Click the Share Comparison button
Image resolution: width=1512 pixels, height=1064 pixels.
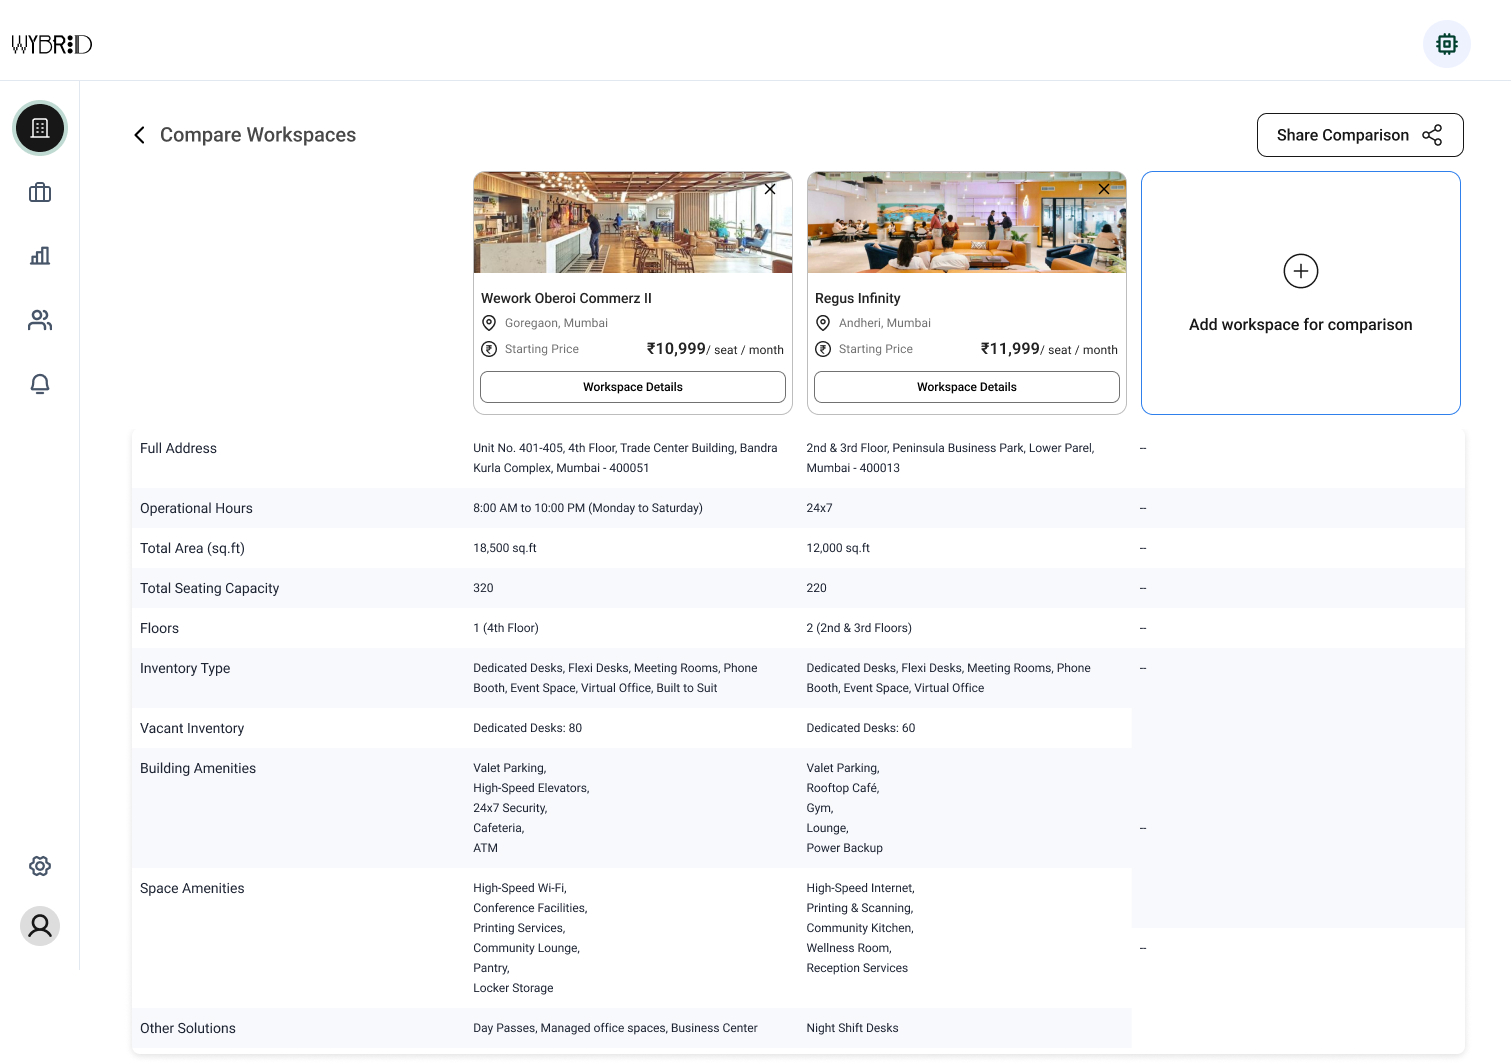pos(1359,135)
